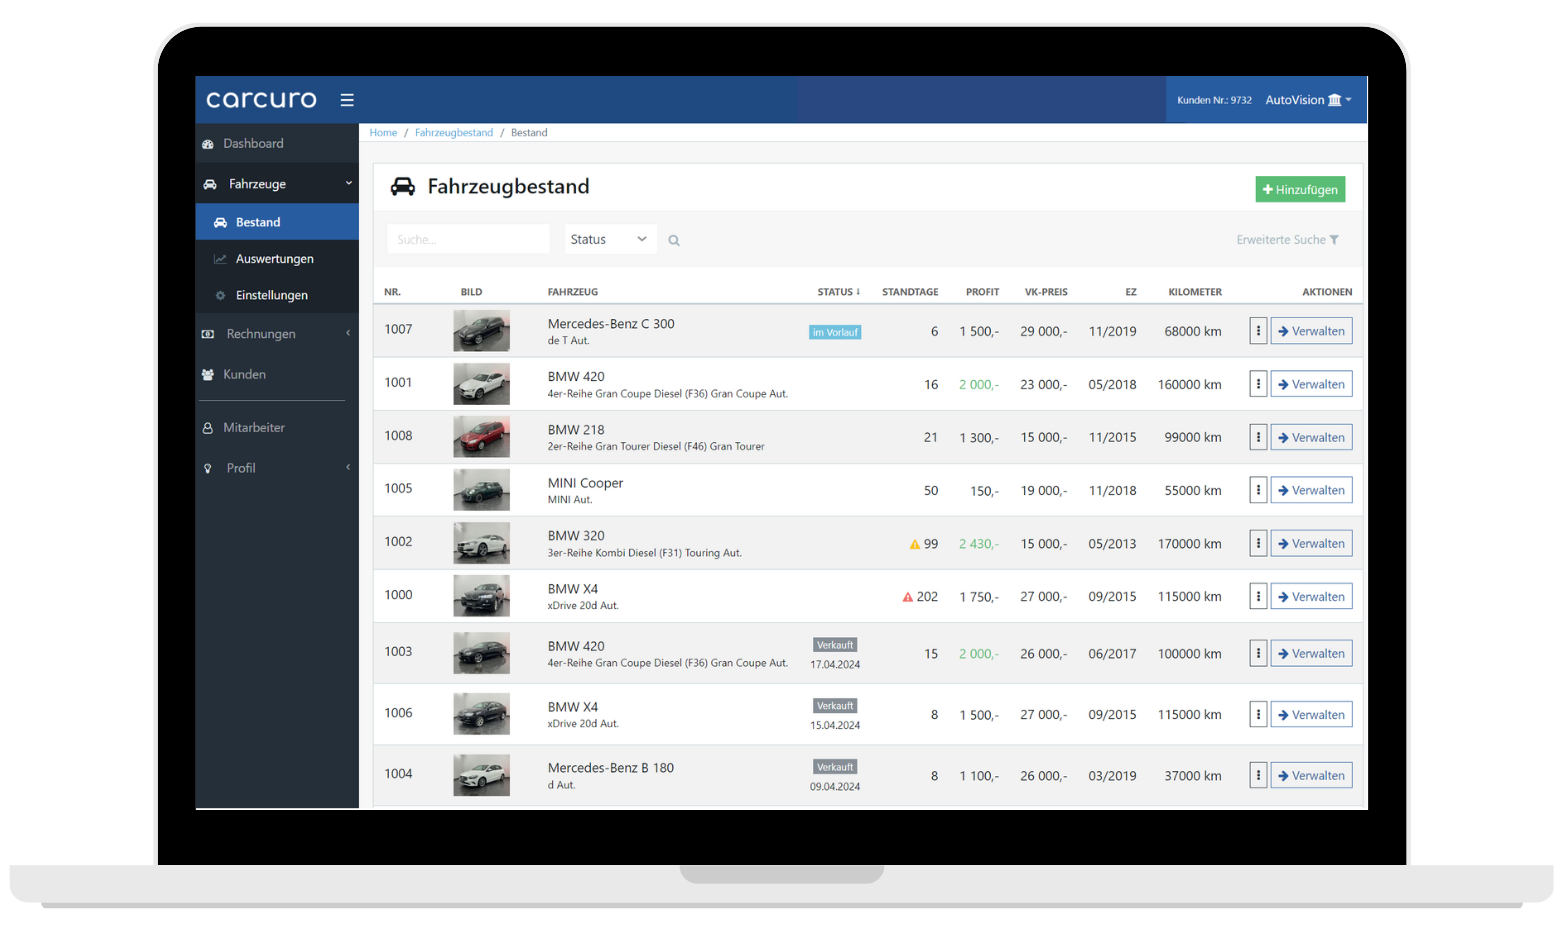
Task: Click 'Kunden Nr.: 9732' in the header
Action: [x=1214, y=100]
